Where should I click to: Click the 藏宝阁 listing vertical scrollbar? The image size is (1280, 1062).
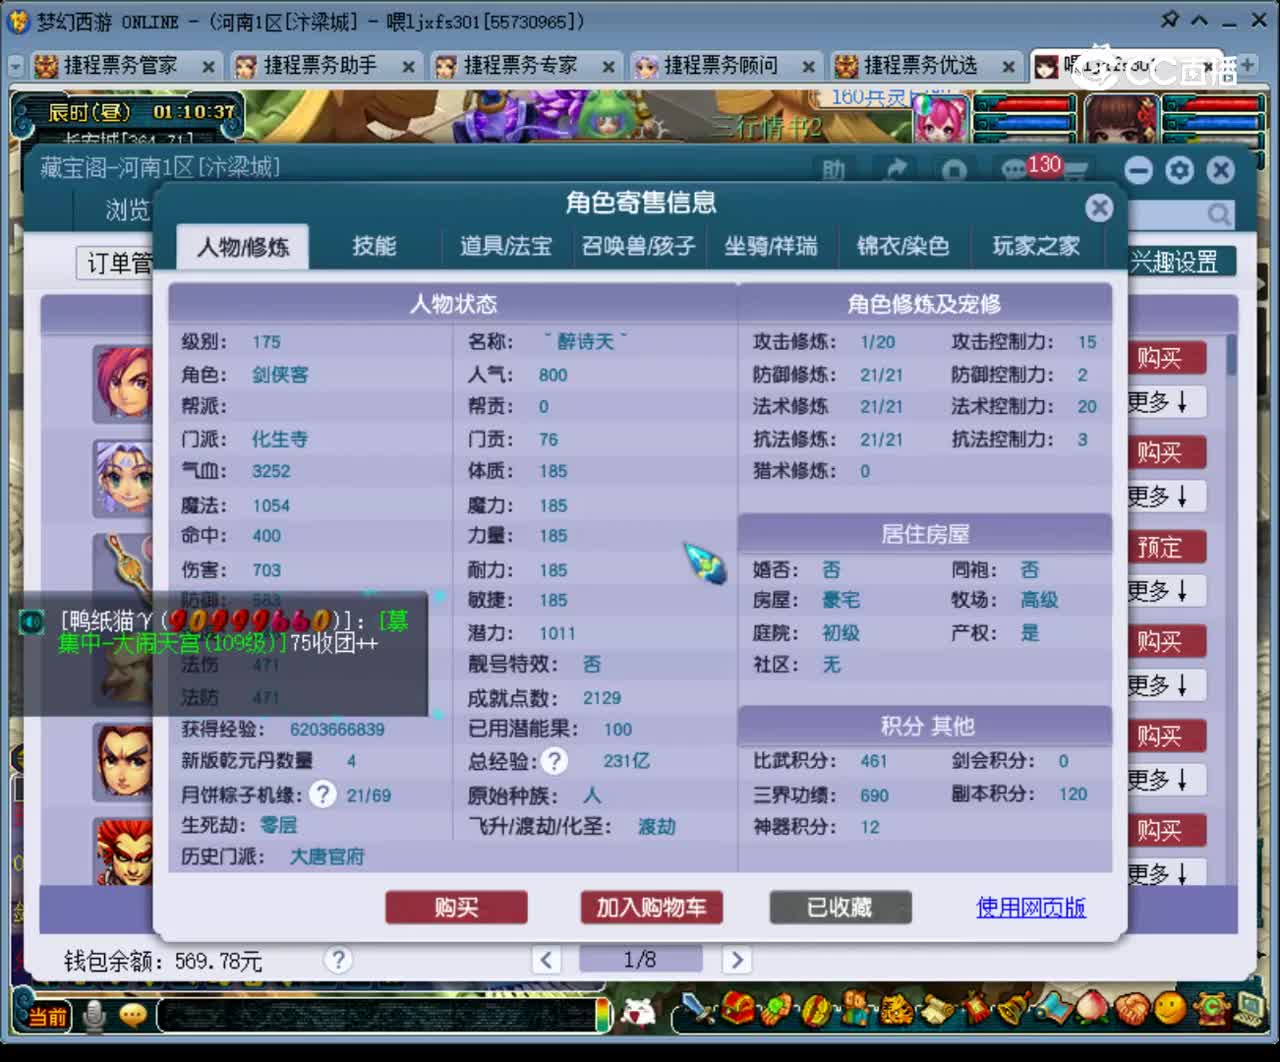(1232, 354)
